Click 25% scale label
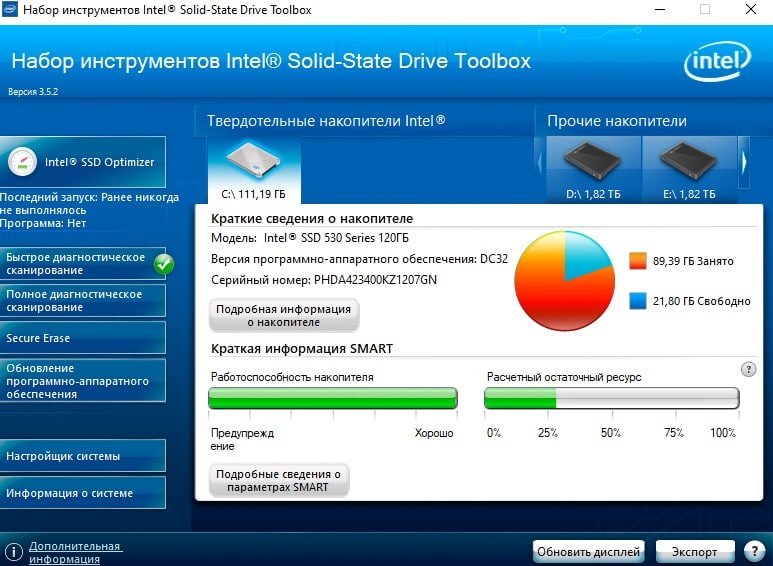The width and height of the screenshot is (773, 566). point(548,433)
